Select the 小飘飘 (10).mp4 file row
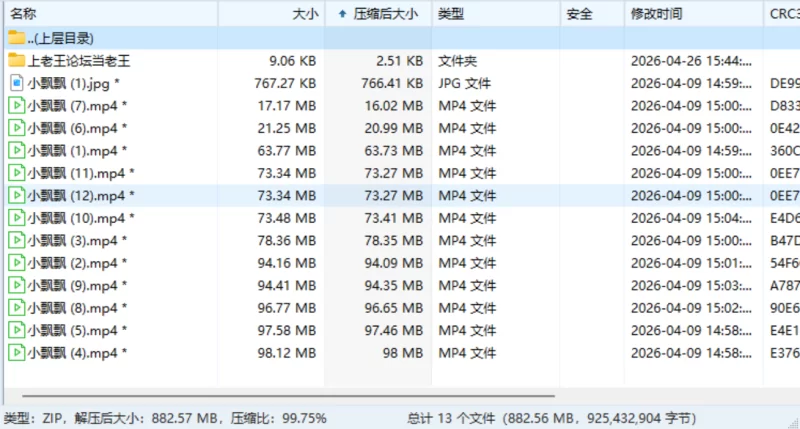The height and width of the screenshot is (429, 800). pyautogui.click(x=402, y=218)
